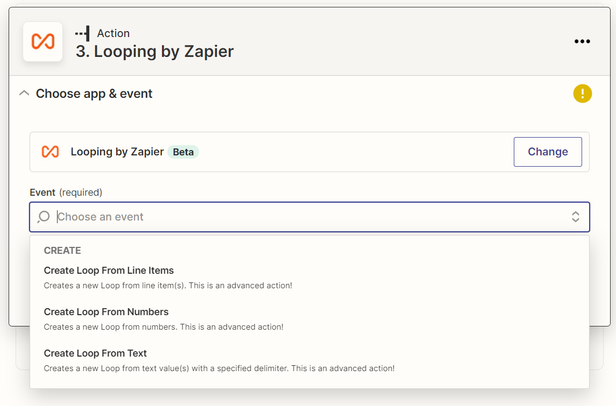Choose Create Loop From Text option

[96, 353]
